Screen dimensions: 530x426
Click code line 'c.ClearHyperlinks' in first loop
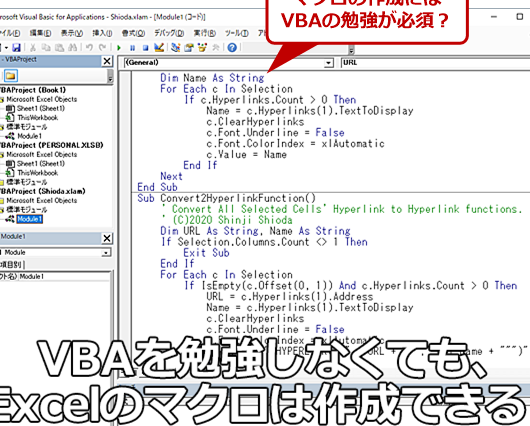[255, 122]
